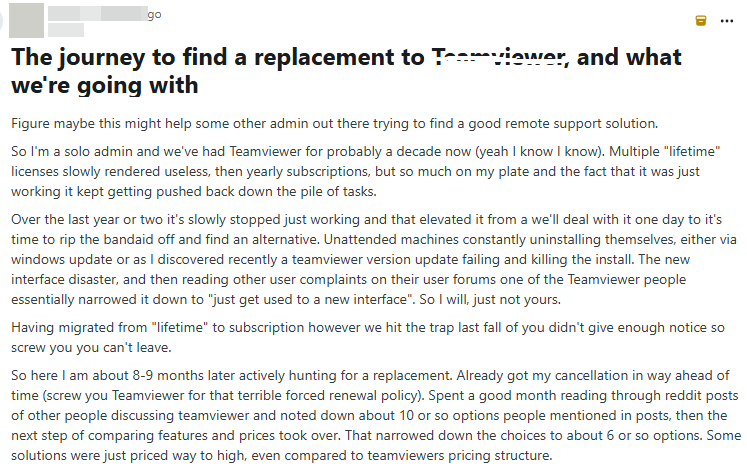This screenshot has height=473, width=747.
Task: Click the line starting 'licenses slowly rendered useless'
Action: pos(355,171)
